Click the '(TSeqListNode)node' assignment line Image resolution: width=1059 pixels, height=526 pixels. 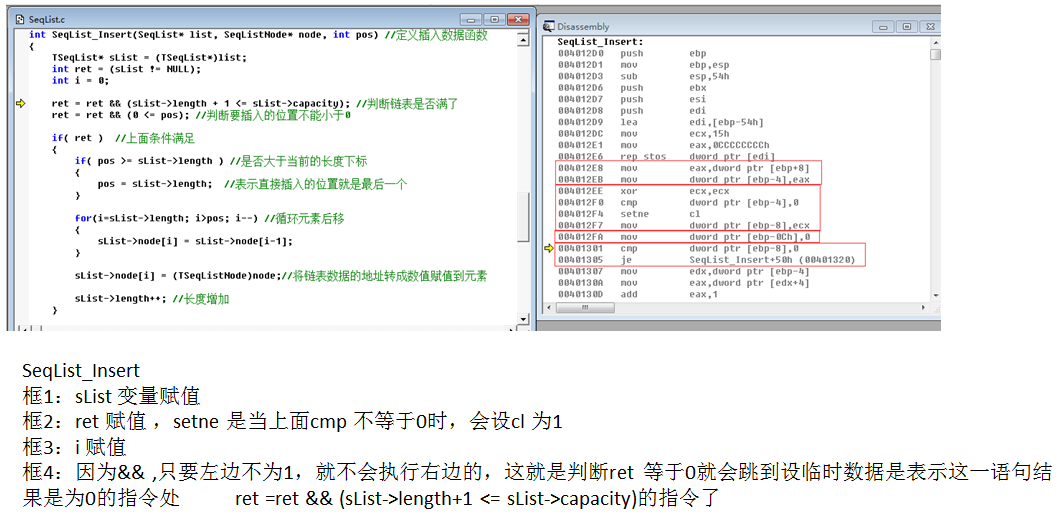point(281,275)
